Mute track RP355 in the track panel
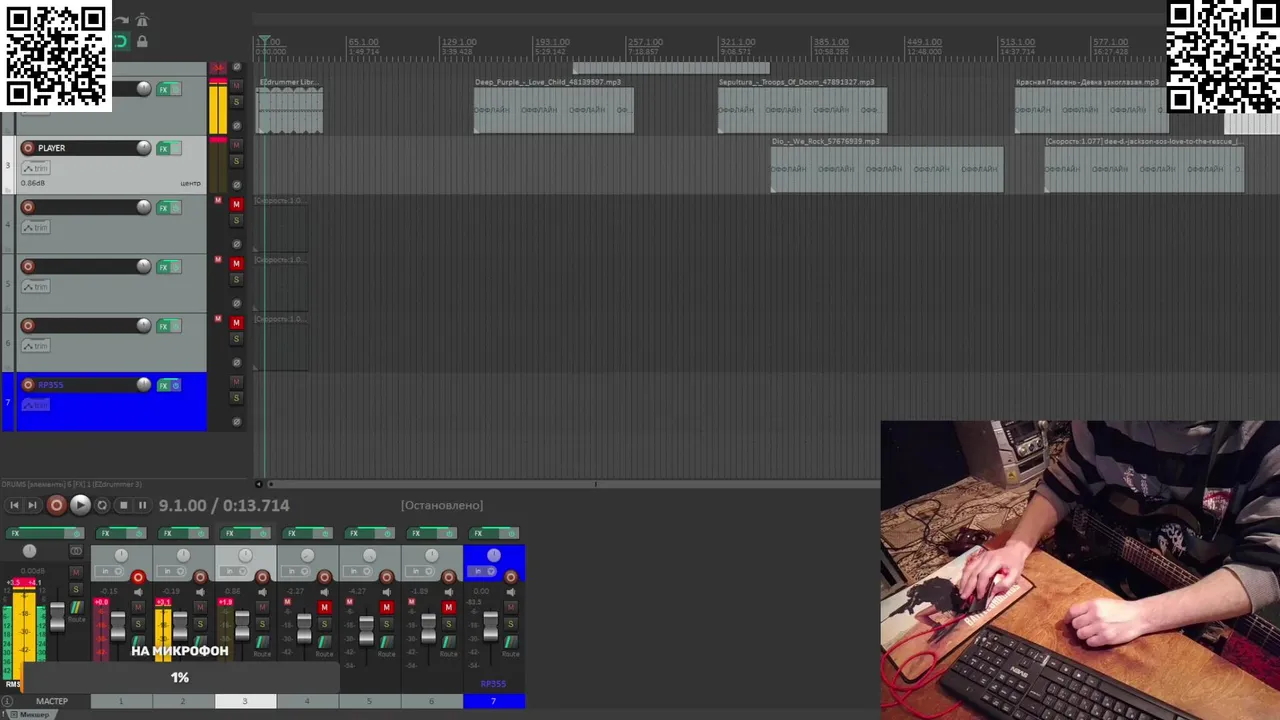The width and height of the screenshot is (1280, 720). coord(236,381)
